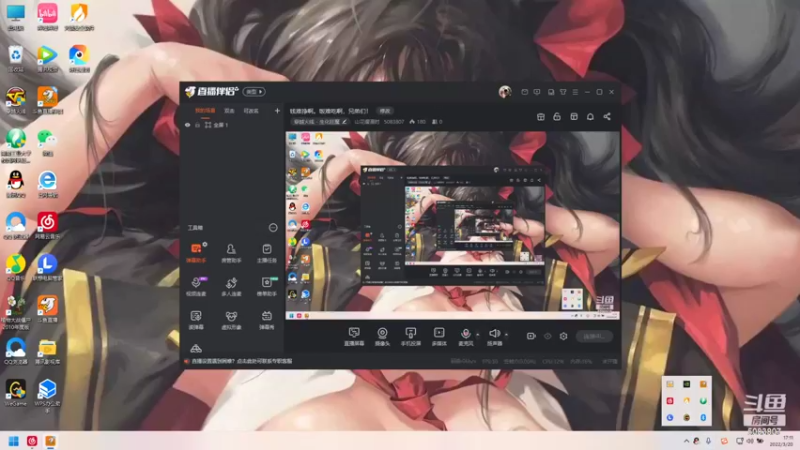Open the 主播任务 streamer tasks tool
Viewport: 800px width, 450px height.
click(266, 253)
